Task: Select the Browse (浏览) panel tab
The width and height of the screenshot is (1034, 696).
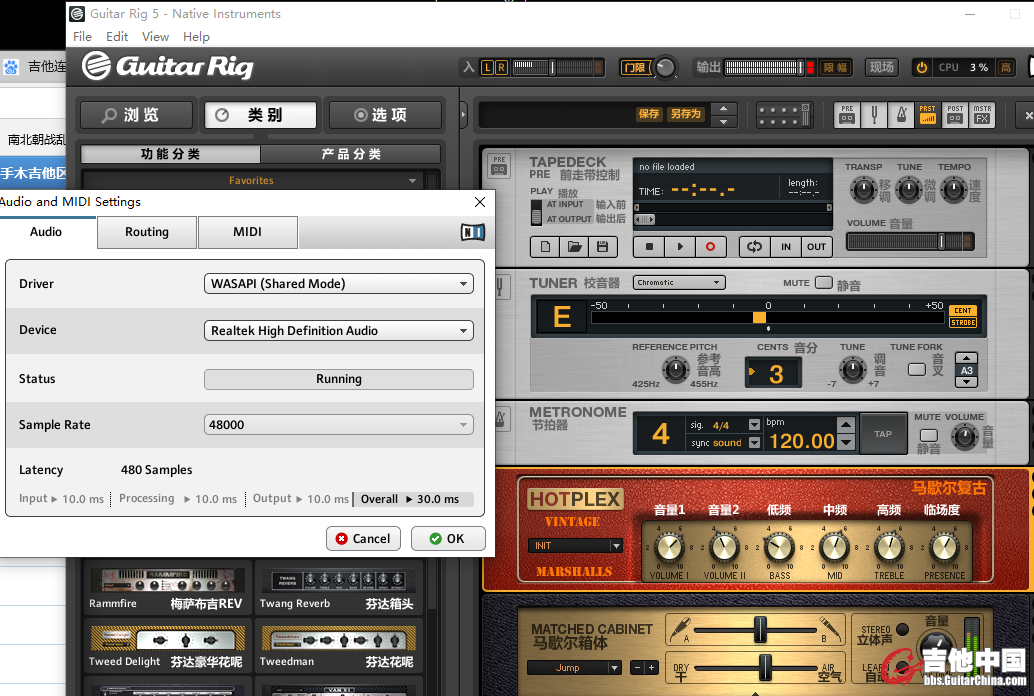Action: 137,115
